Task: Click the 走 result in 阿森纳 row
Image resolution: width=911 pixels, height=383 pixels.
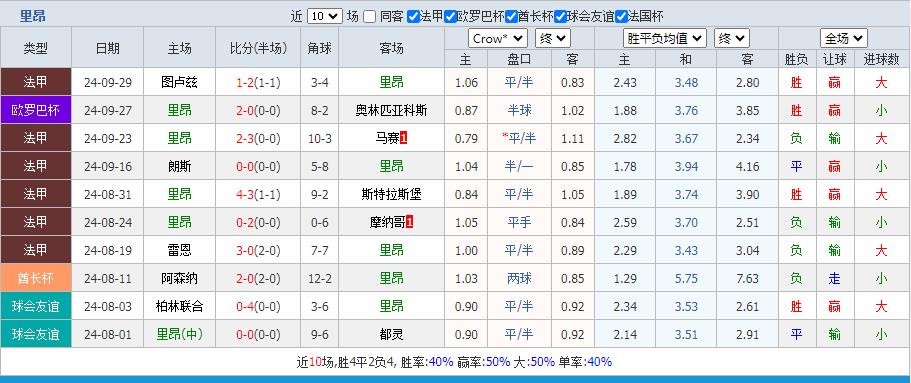Action: click(x=834, y=278)
